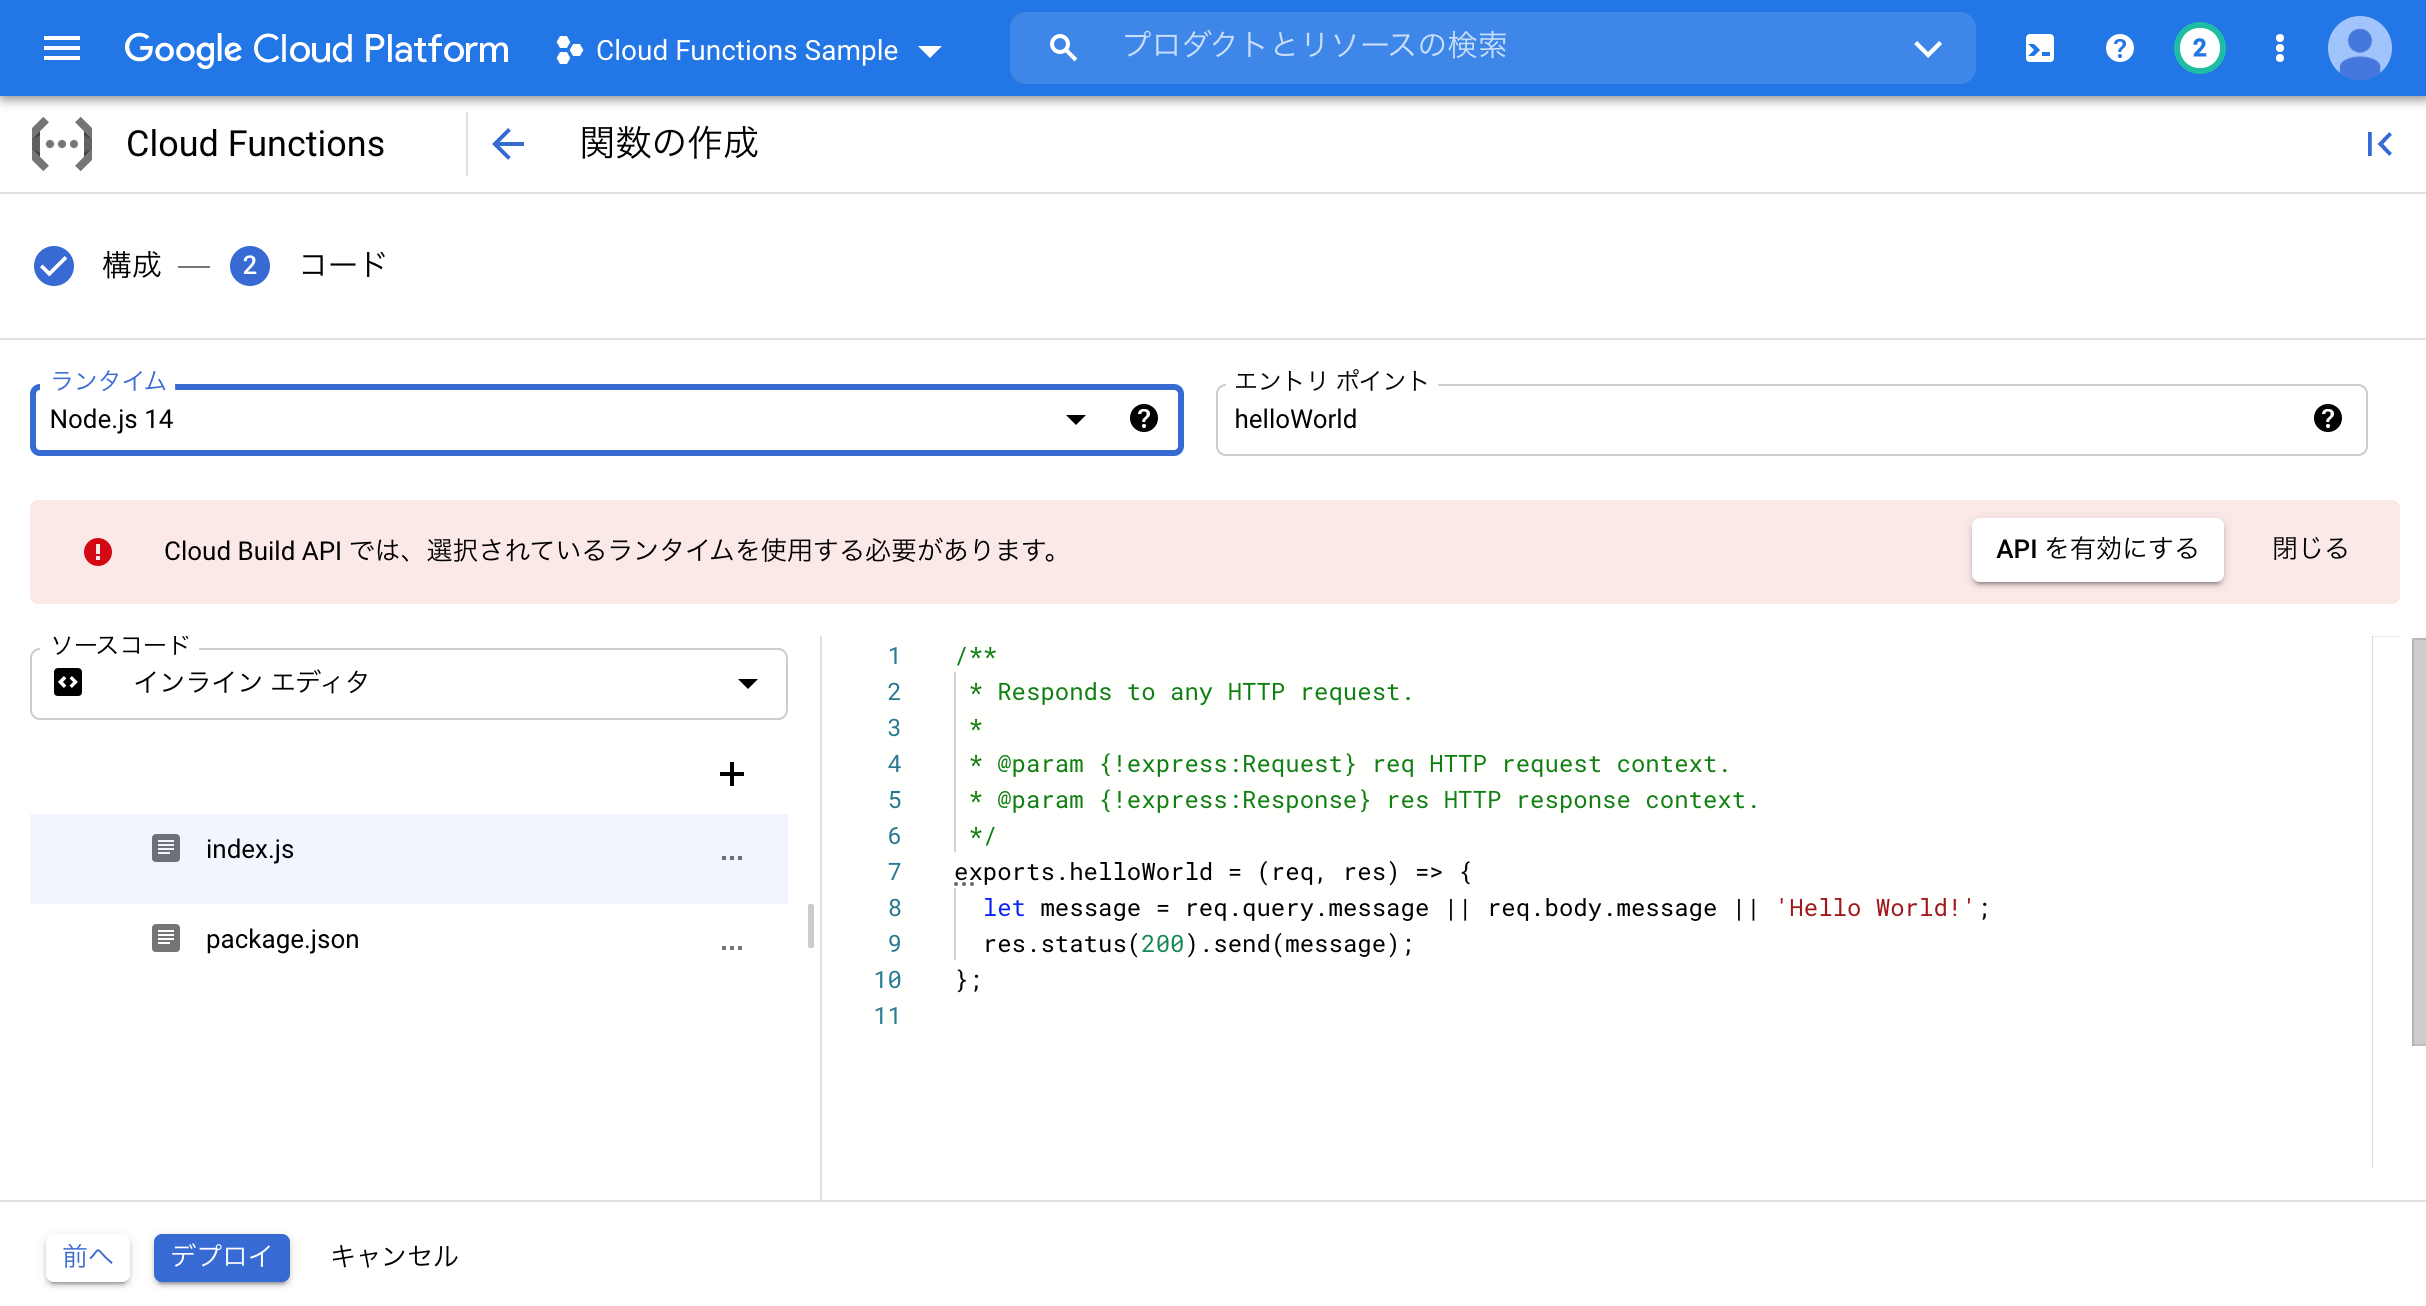Open options menu for index.js file
The width and height of the screenshot is (2426, 1306).
[x=733, y=858]
